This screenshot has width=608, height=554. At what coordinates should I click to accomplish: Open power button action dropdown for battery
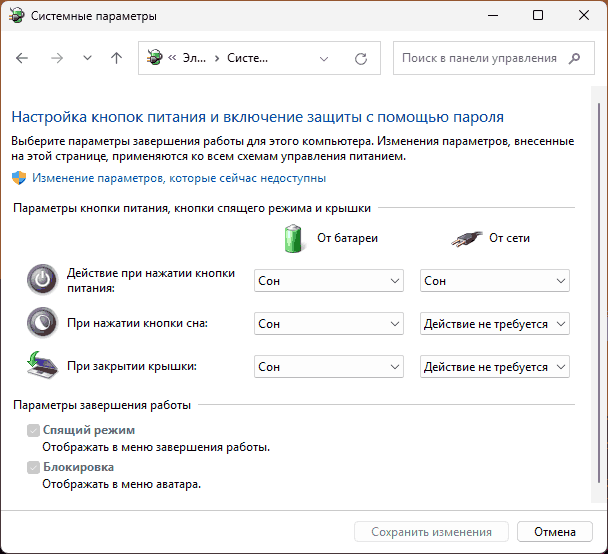[x=329, y=281]
